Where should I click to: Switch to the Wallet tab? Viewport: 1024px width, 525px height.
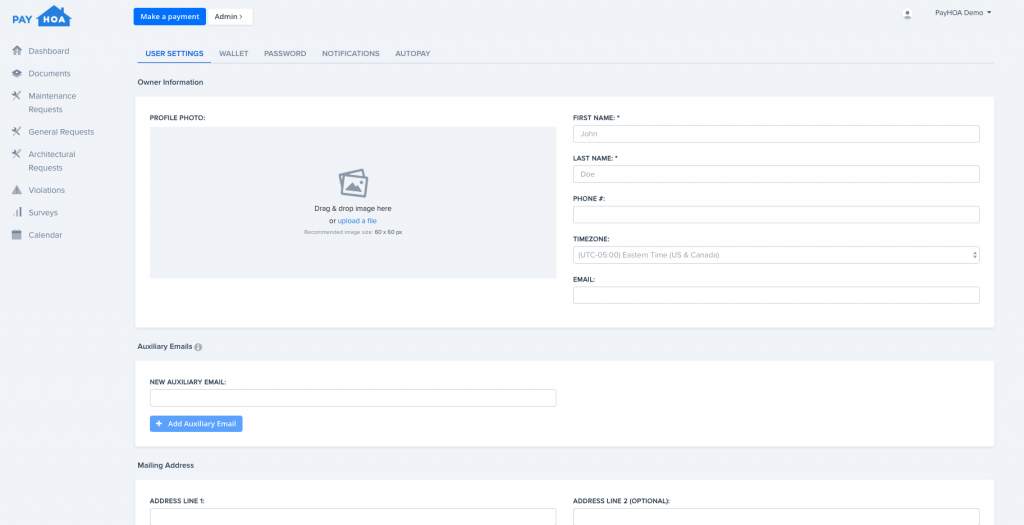pos(233,53)
